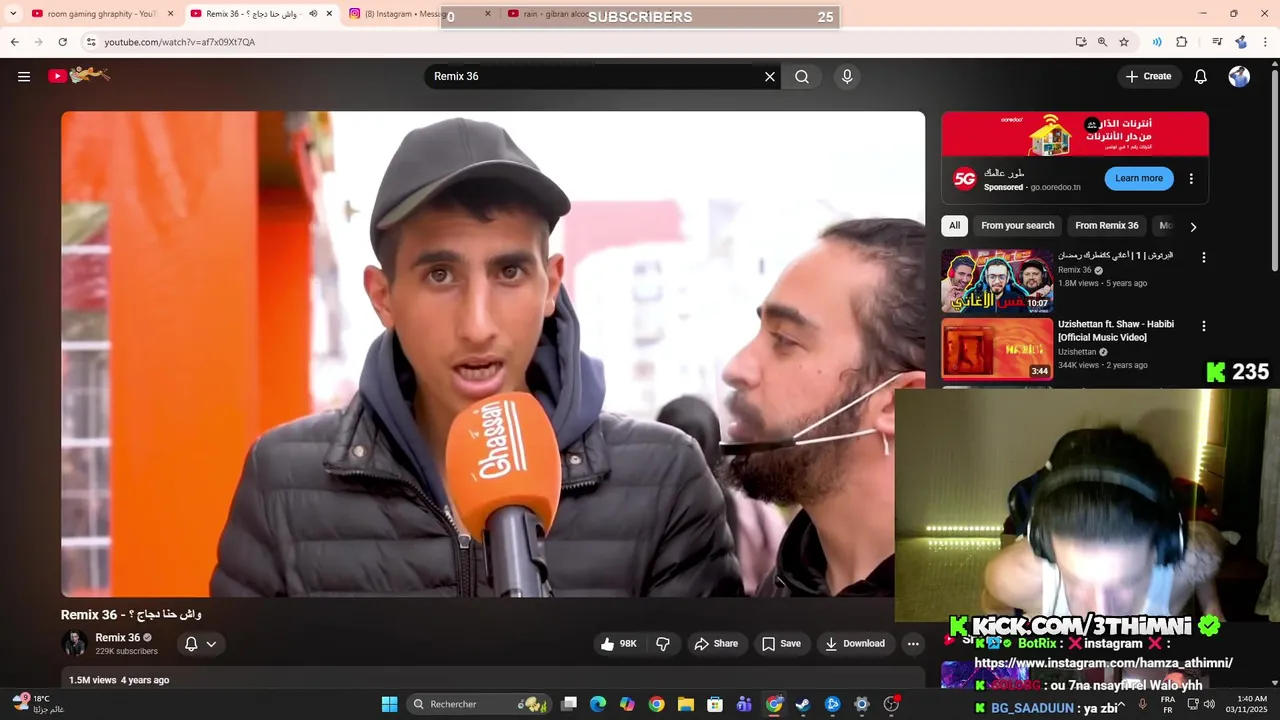1280x720 pixels.
Task: Open the Chrome three-dot menu
Action: point(1266,42)
